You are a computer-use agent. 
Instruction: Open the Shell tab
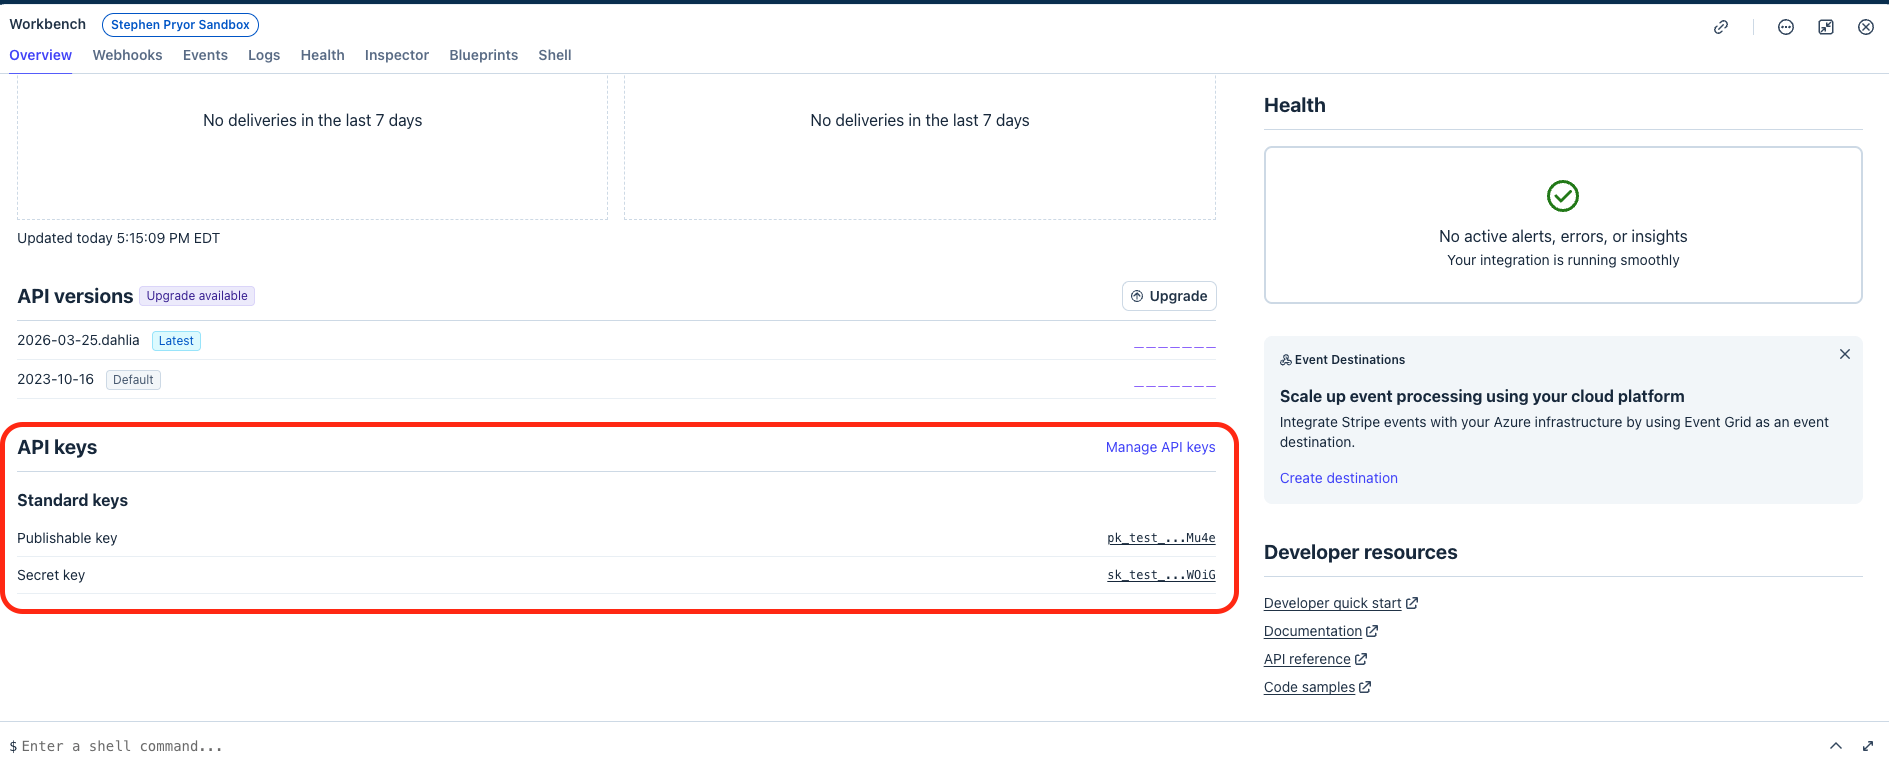(x=555, y=55)
